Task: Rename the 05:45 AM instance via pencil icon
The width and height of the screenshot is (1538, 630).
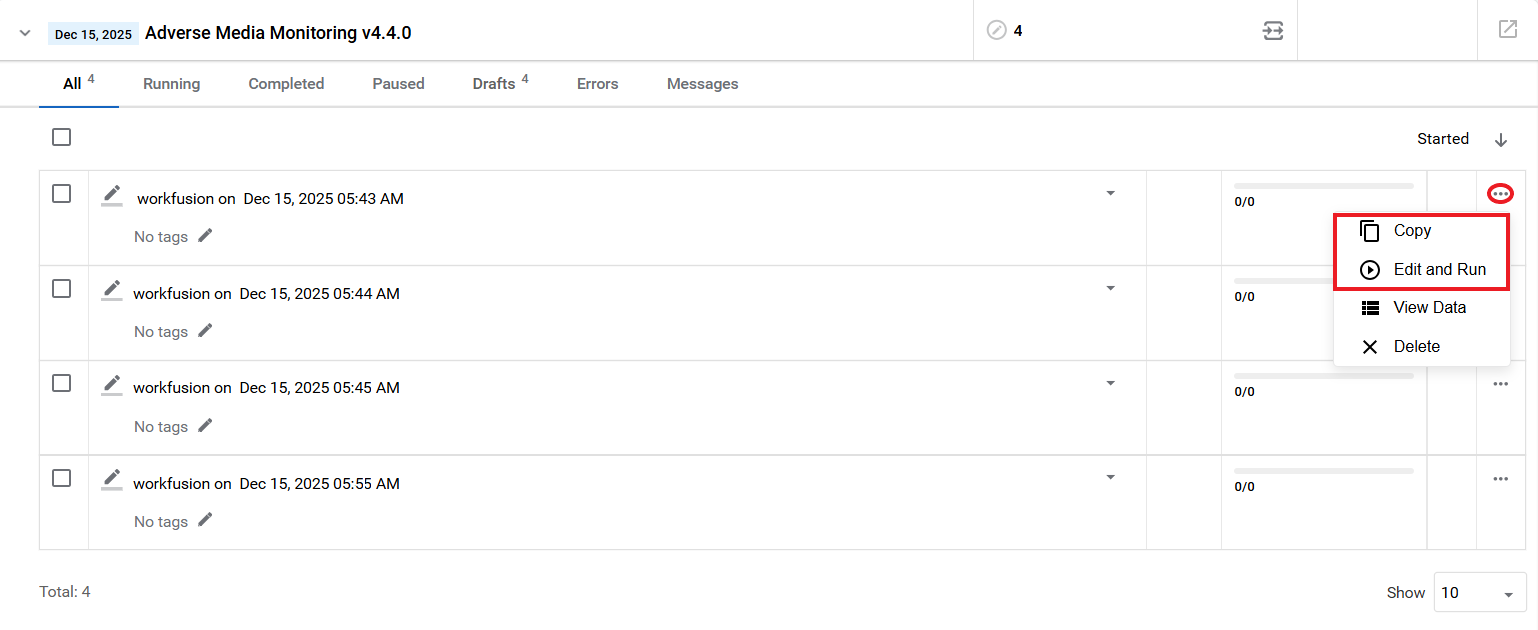Action: 112,385
